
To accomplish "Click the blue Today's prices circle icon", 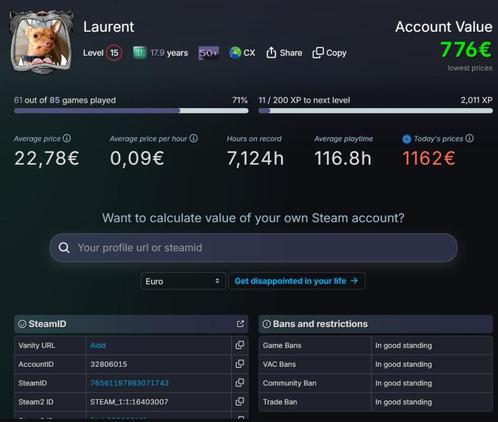I will [x=407, y=139].
